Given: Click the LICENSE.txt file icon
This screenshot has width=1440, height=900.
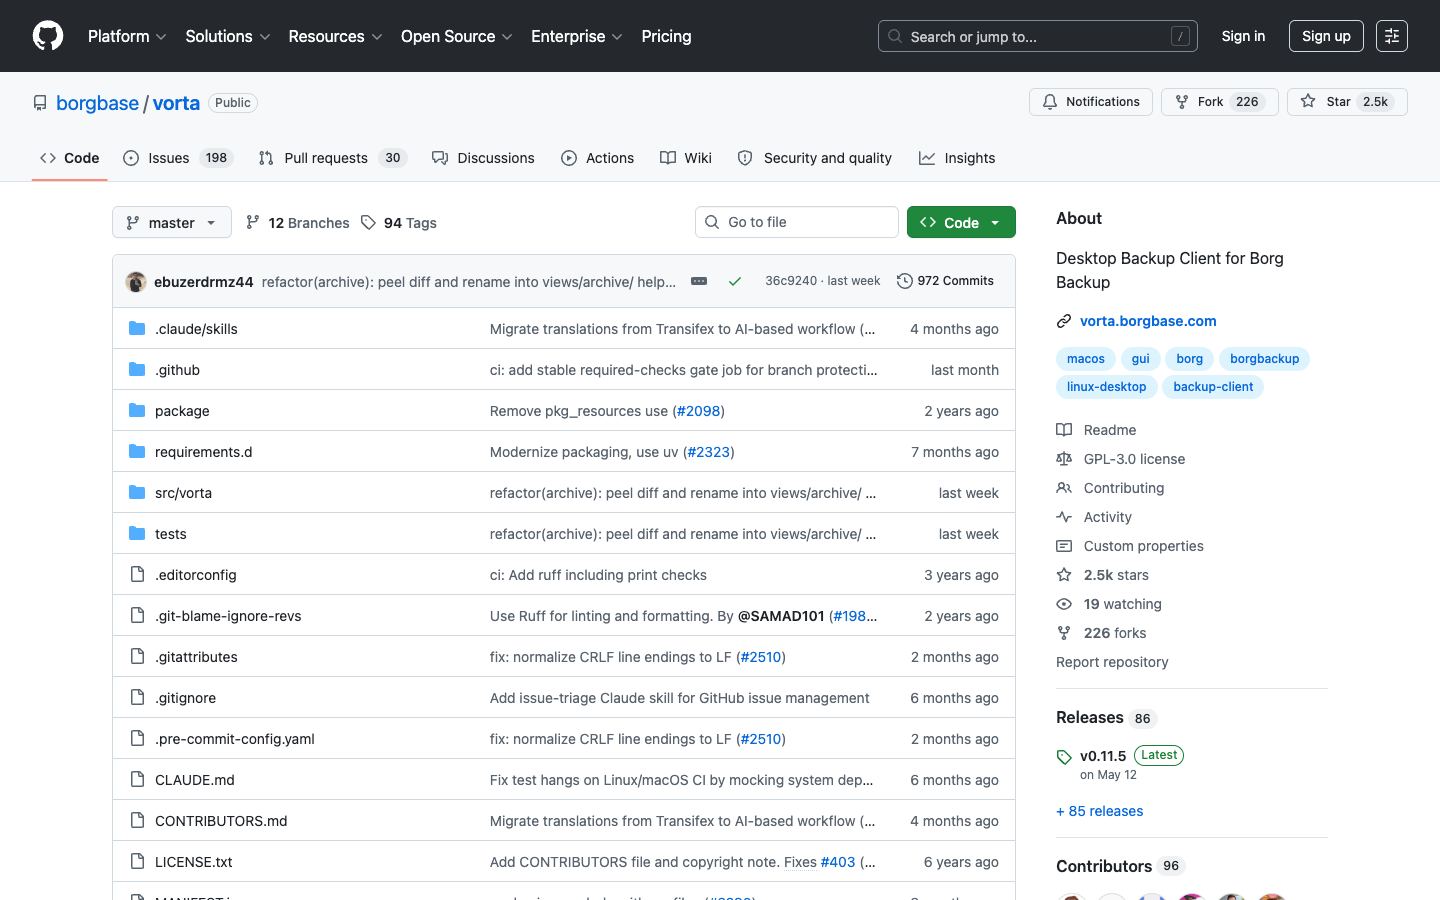Looking at the screenshot, I should [x=137, y=861].
